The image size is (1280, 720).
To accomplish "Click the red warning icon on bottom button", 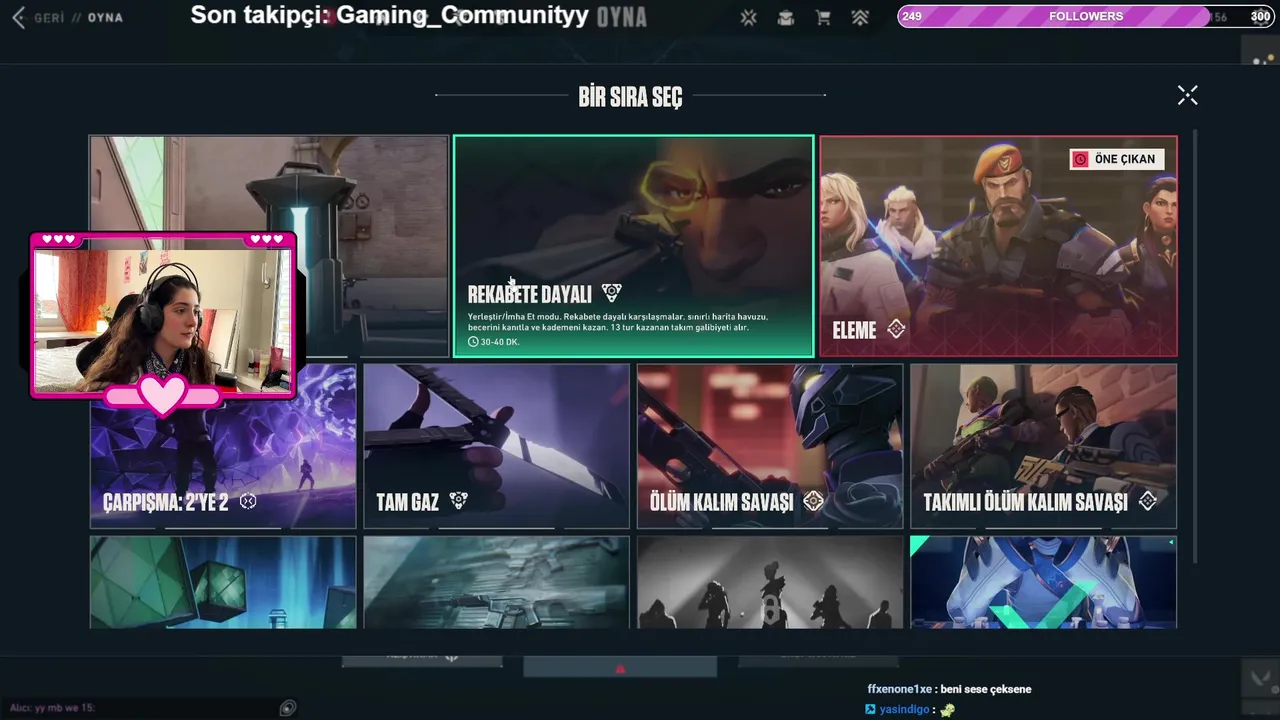I will tap(620, 669).
